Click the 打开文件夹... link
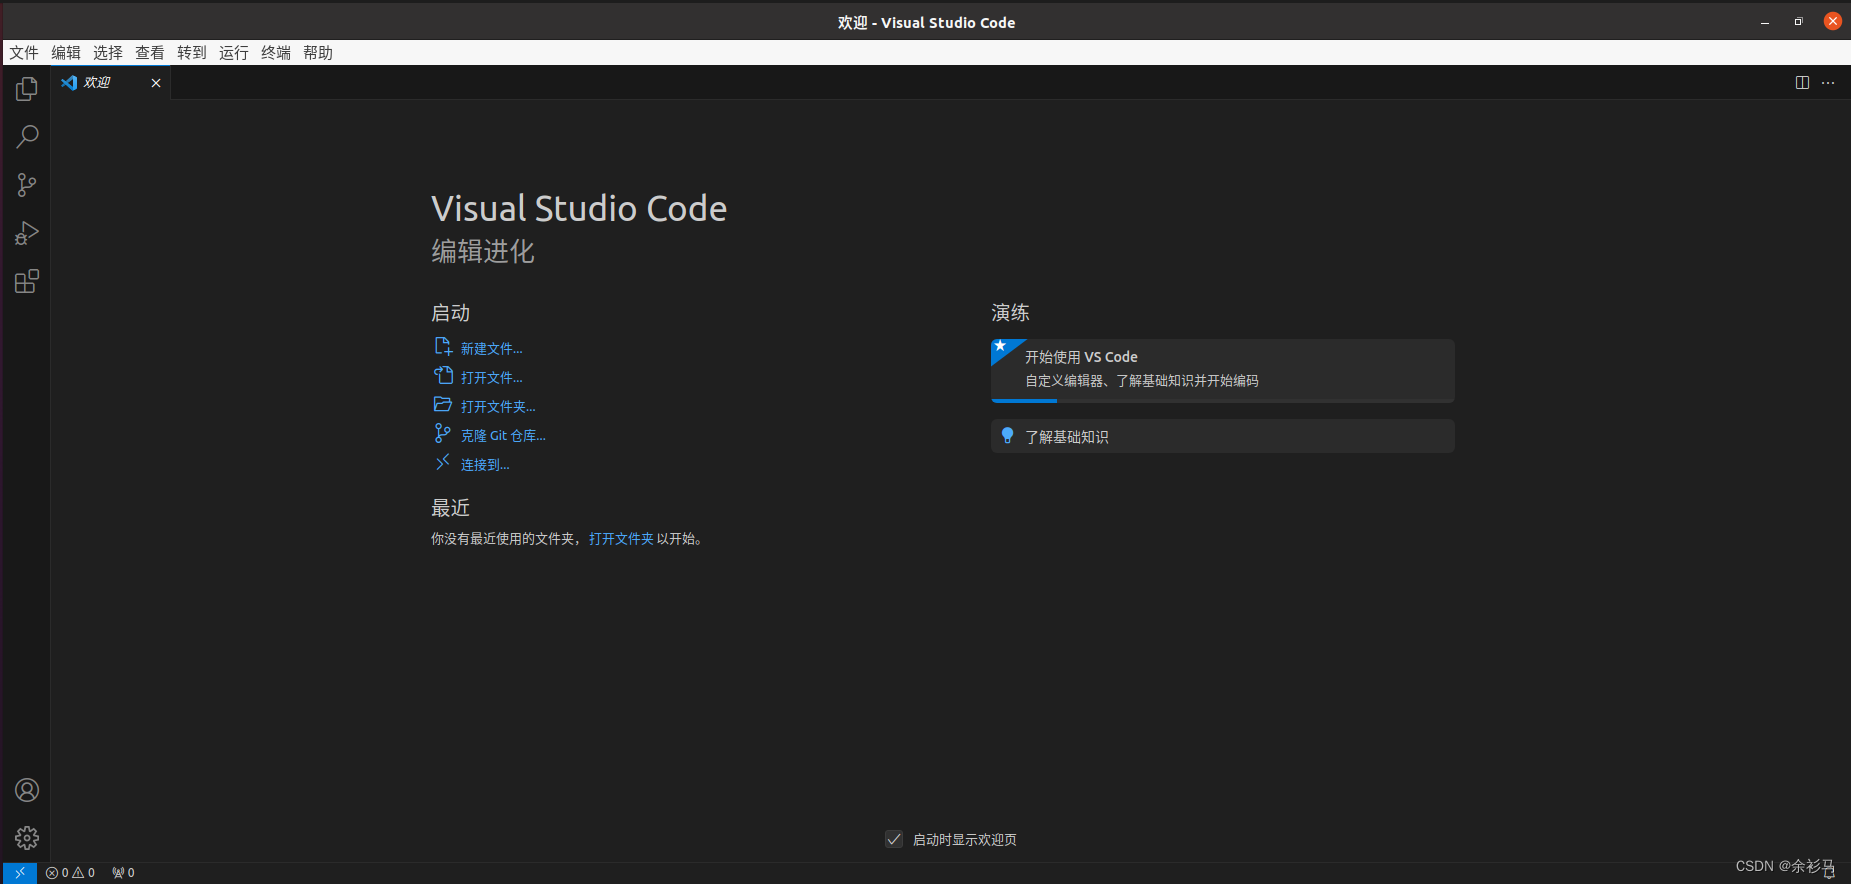 pyautogui.click(x=498, y=407)
